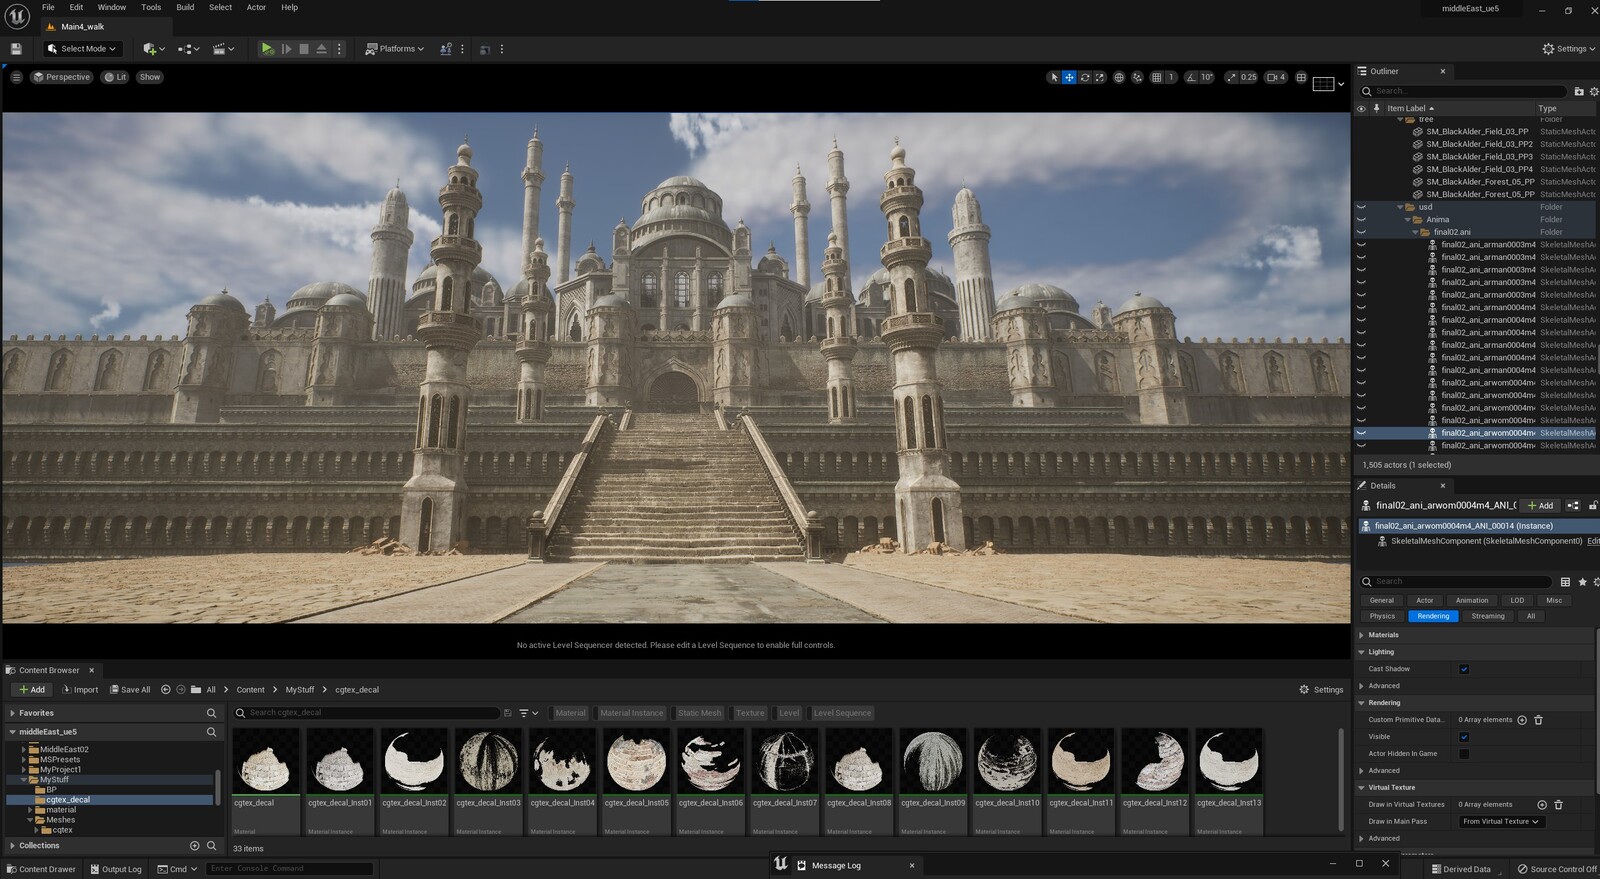1600x879 pixels.
Task: Uncheck the Cast Shadow checkbox
Action: (x=1464, y=669)
